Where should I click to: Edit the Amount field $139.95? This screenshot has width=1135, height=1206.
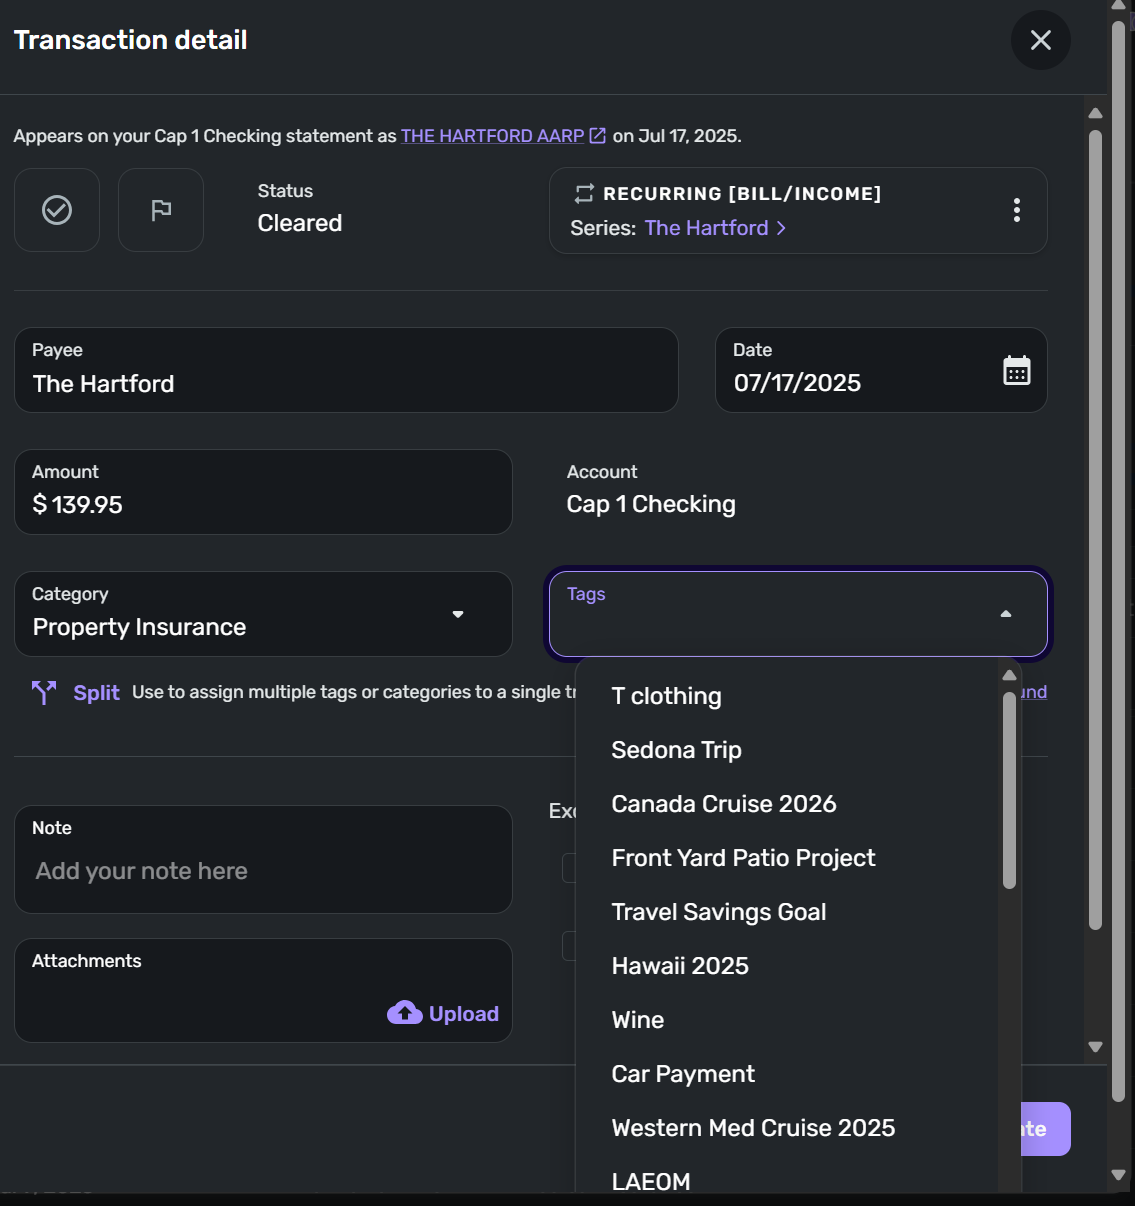point(263,492)
